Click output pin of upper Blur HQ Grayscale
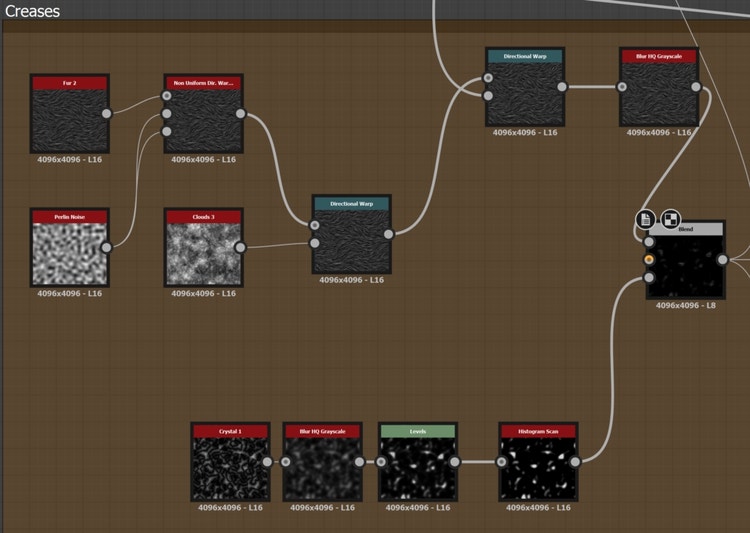750x533 pixels. click(696, 87)
